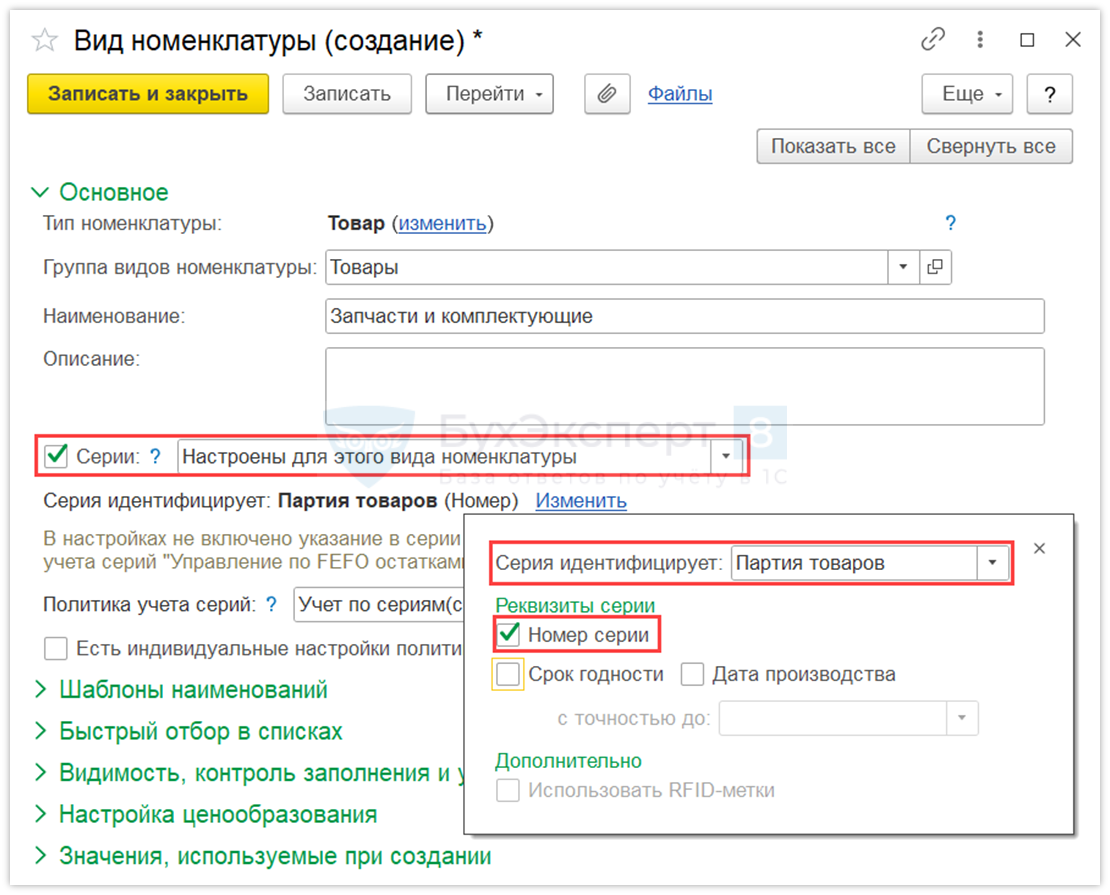
Task: Click help icon next to Политика учета серий
Action: pos(271,604)
